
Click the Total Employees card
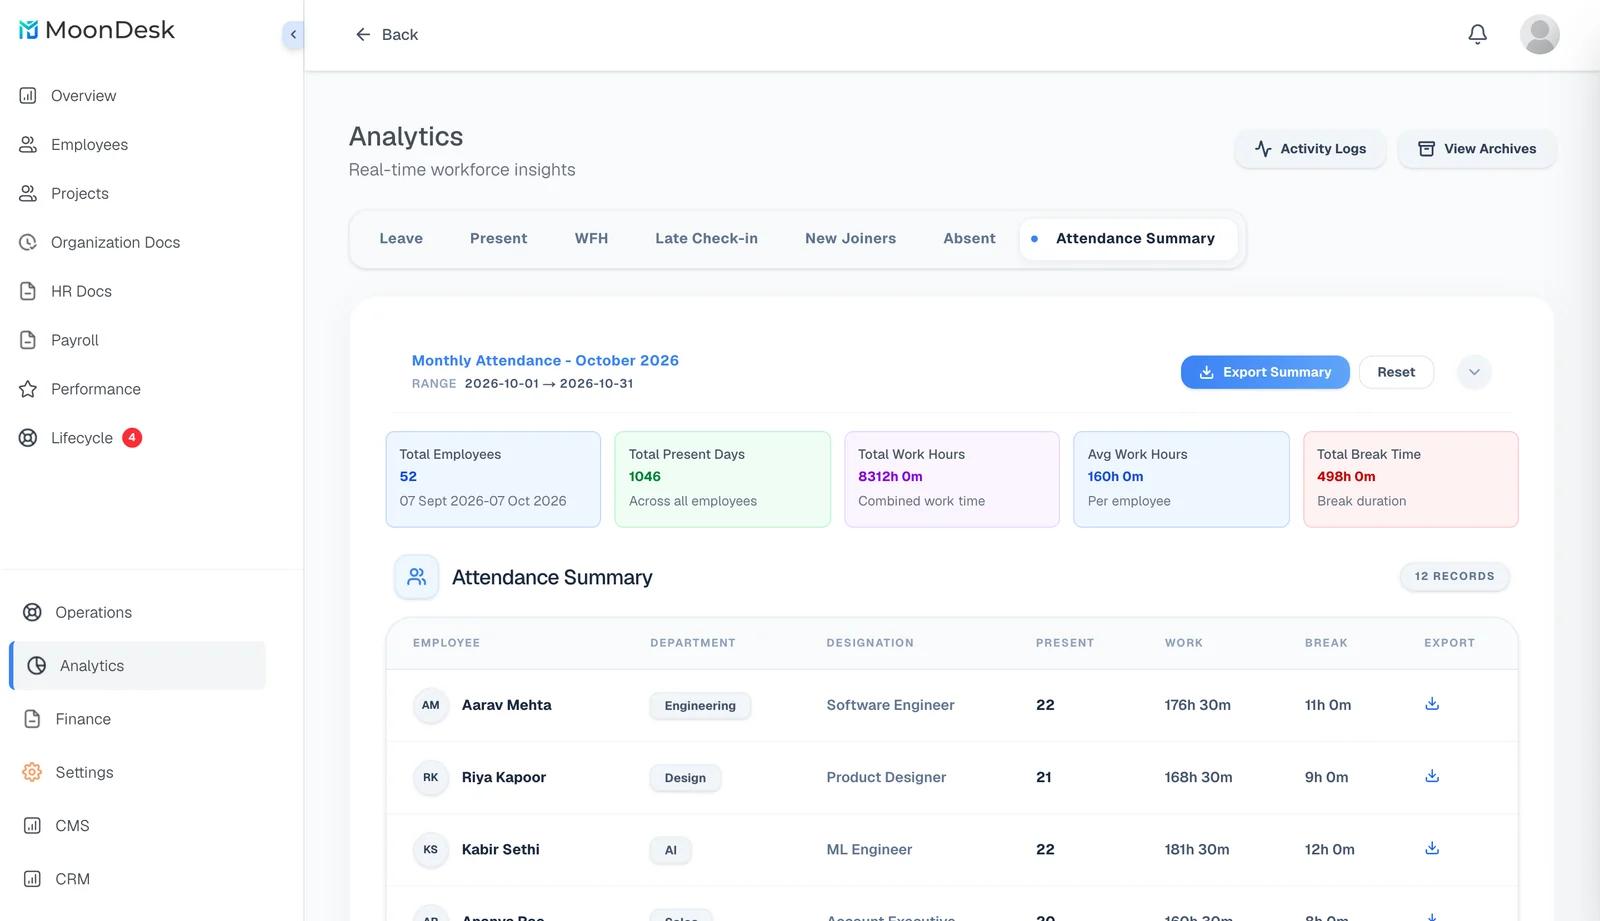pyautogui.click(x=493, y=479)
